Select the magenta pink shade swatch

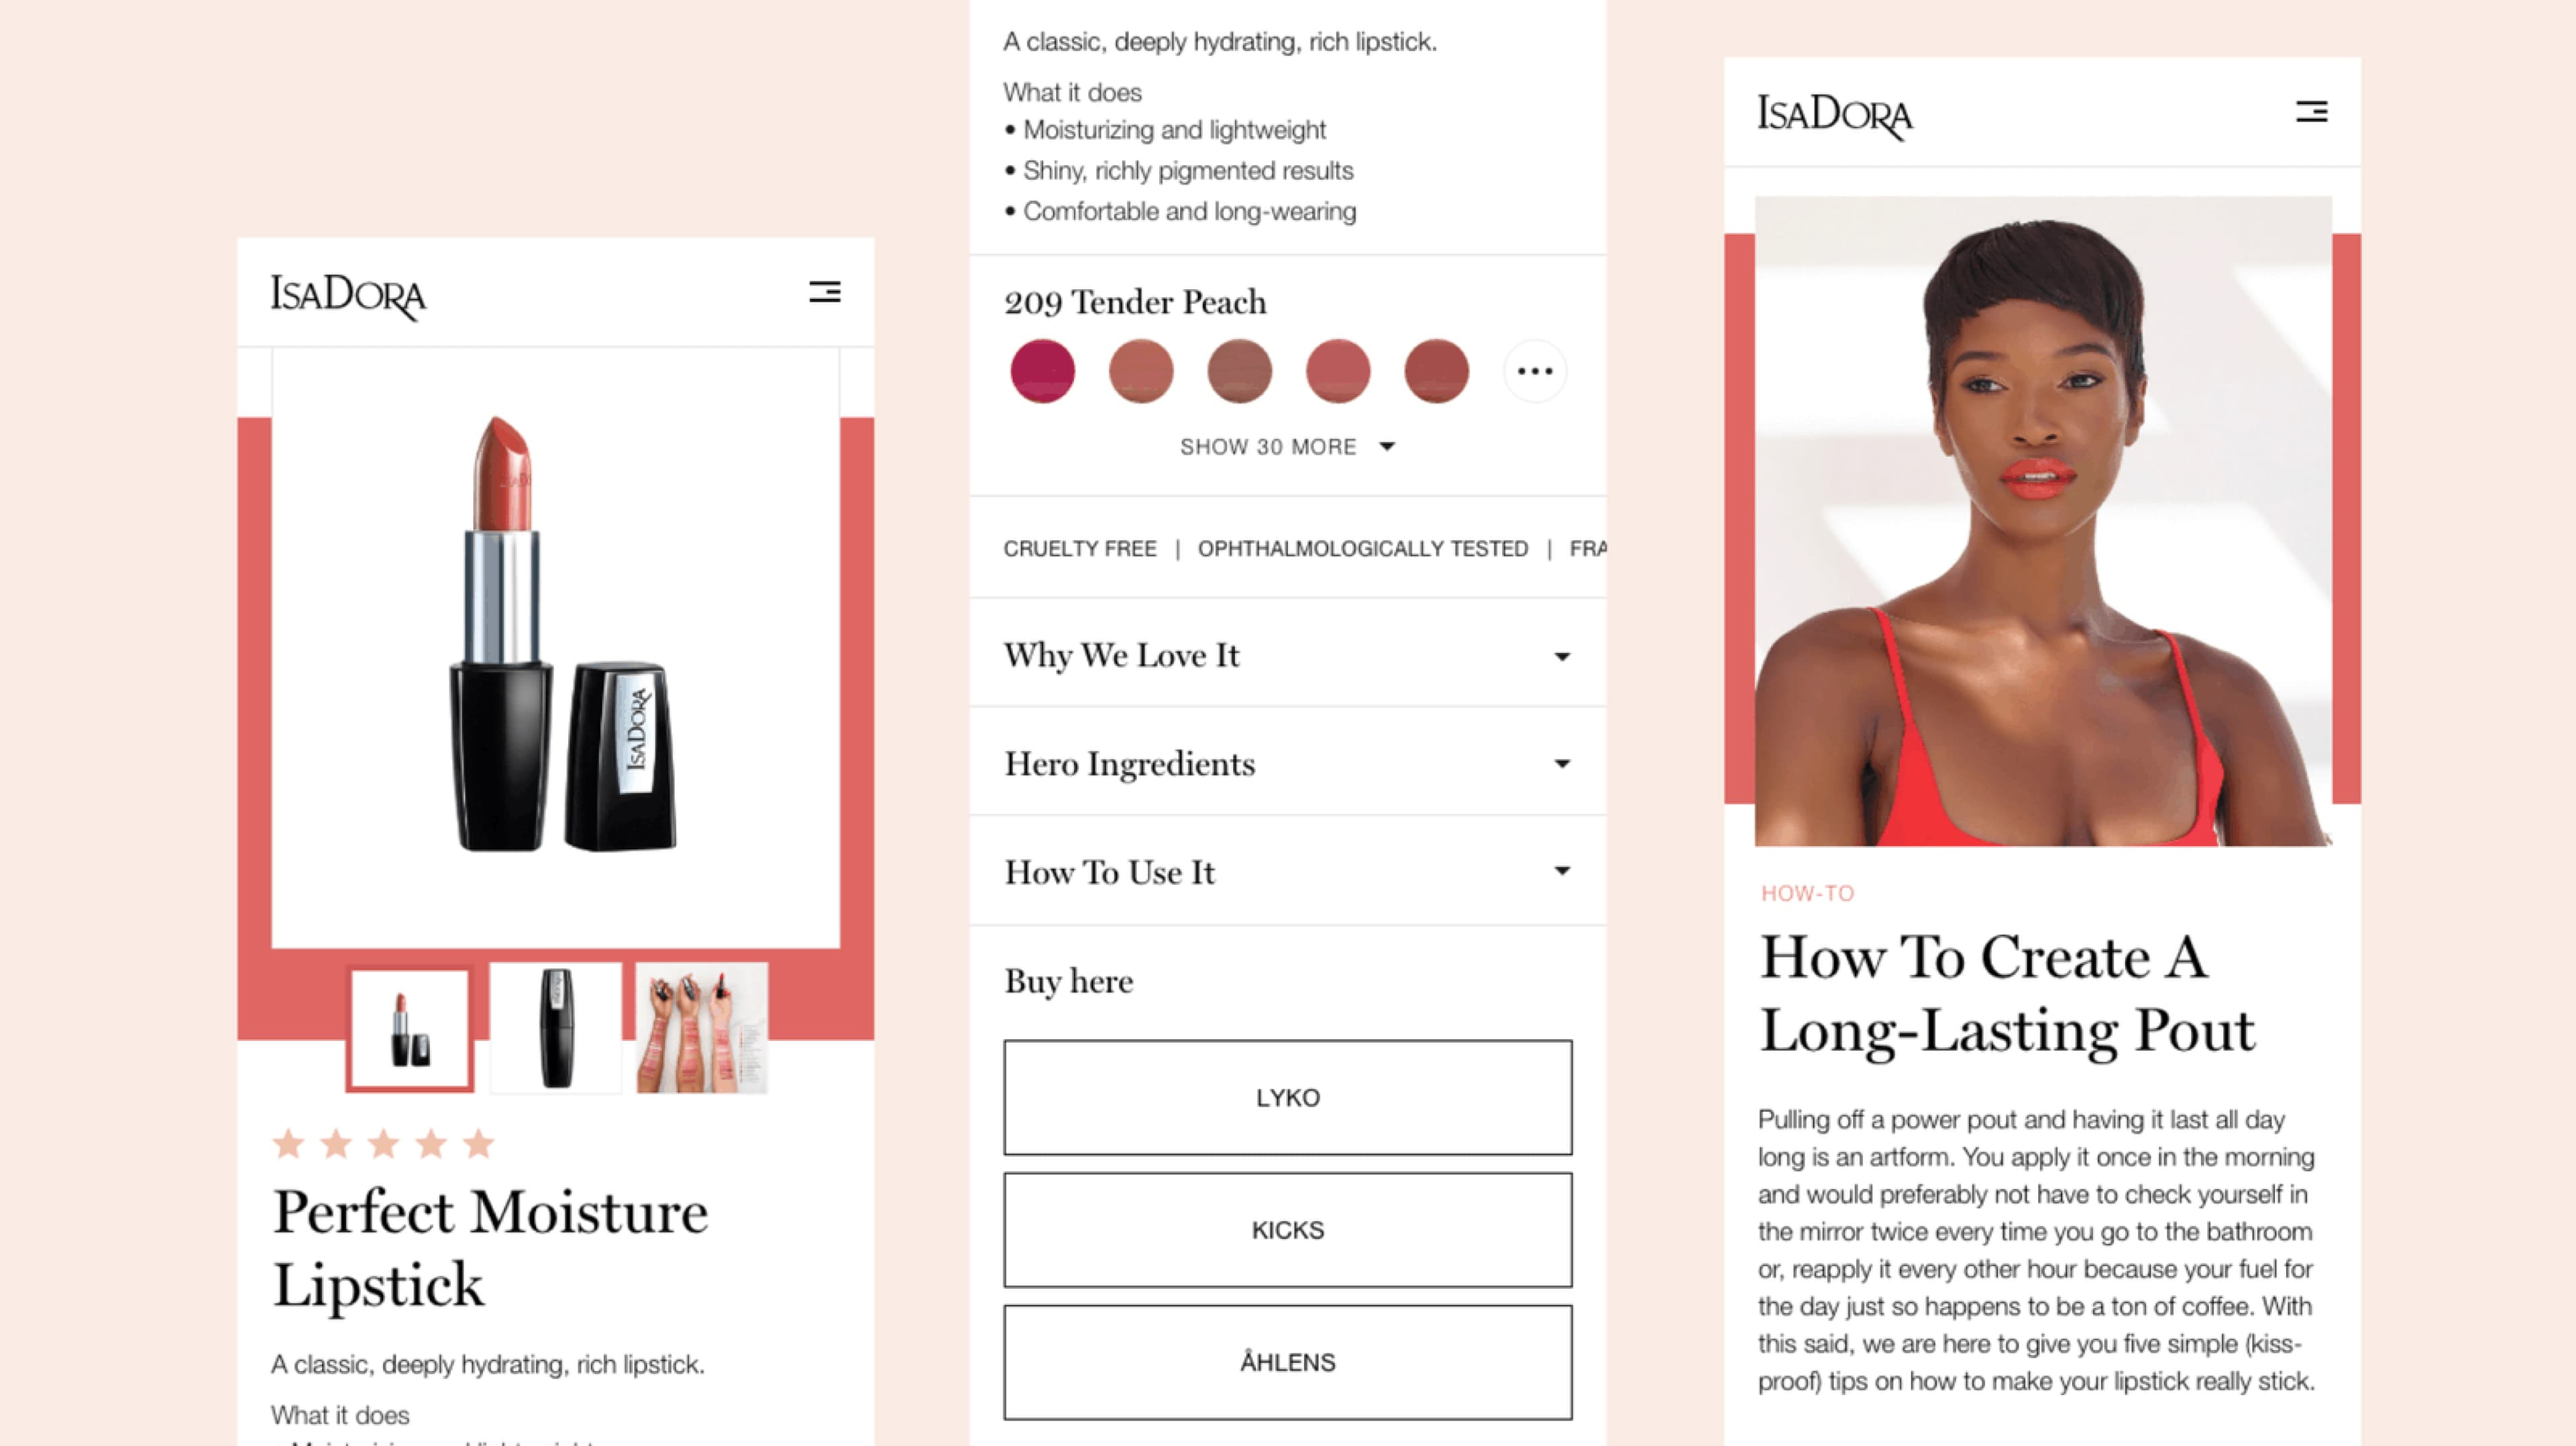[1042, 371]
